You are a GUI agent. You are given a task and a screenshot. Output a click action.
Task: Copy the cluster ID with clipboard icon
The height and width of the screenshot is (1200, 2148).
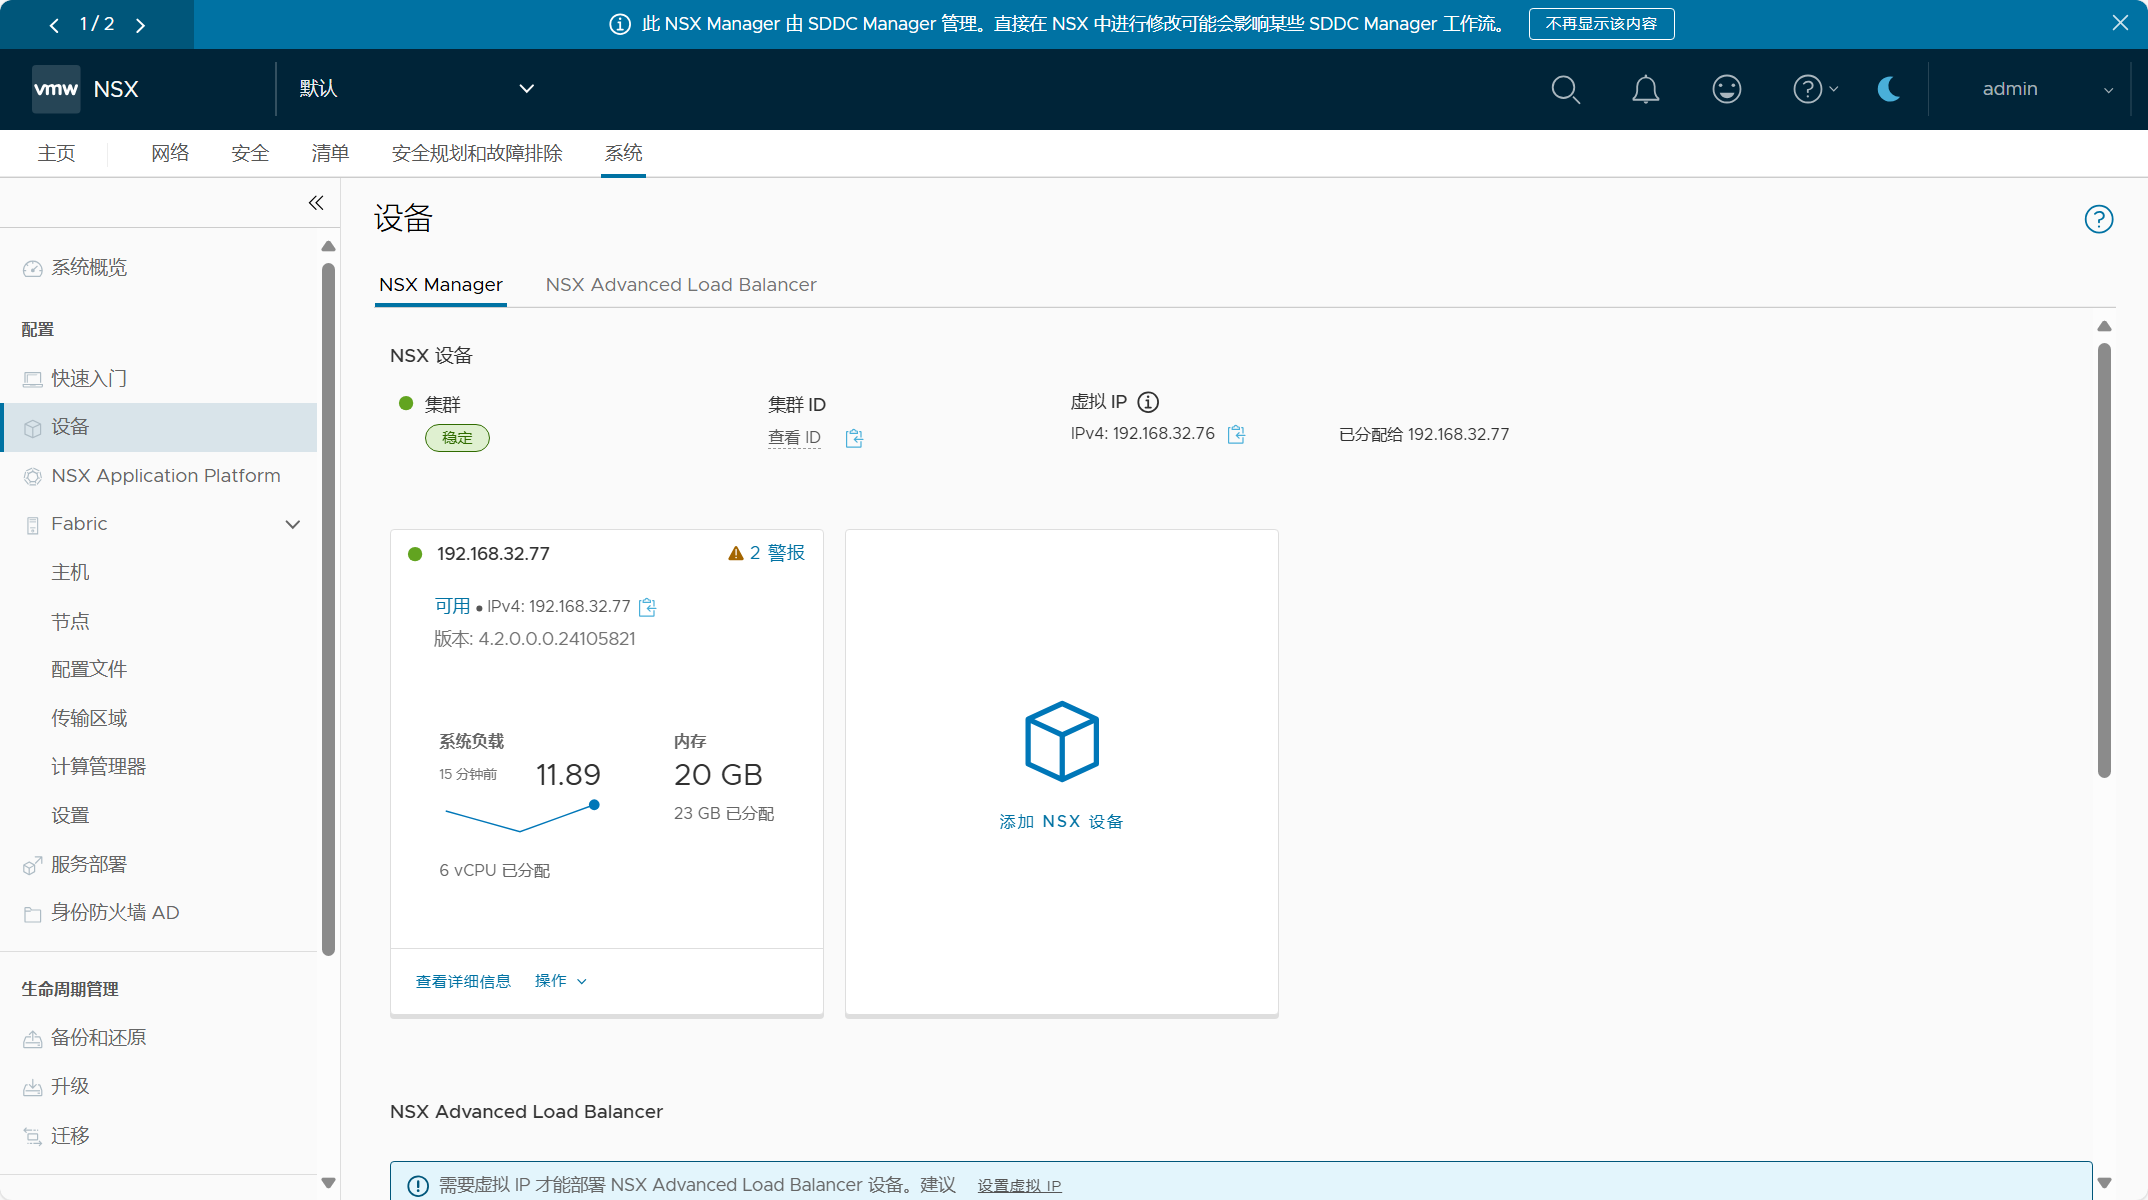(854, 438)
